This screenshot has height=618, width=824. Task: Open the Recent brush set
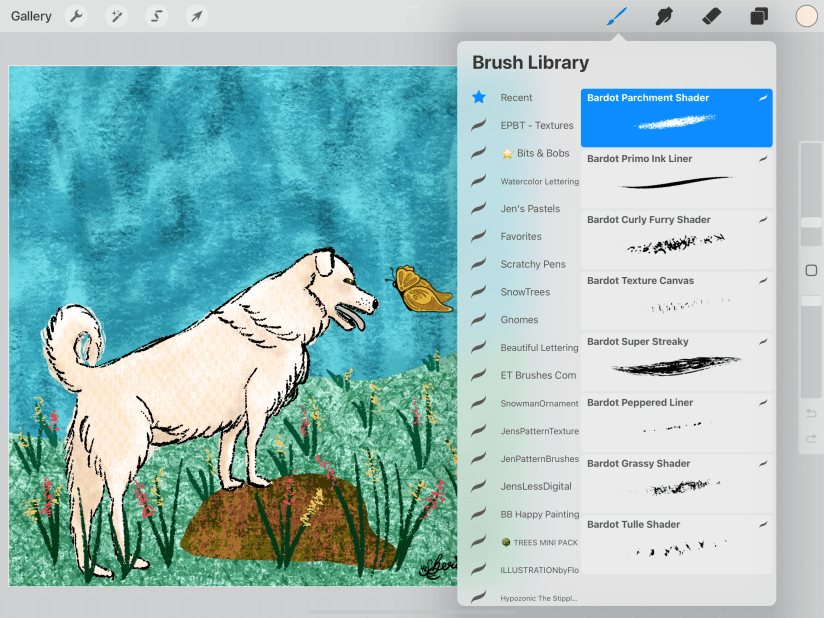[516, 98]
